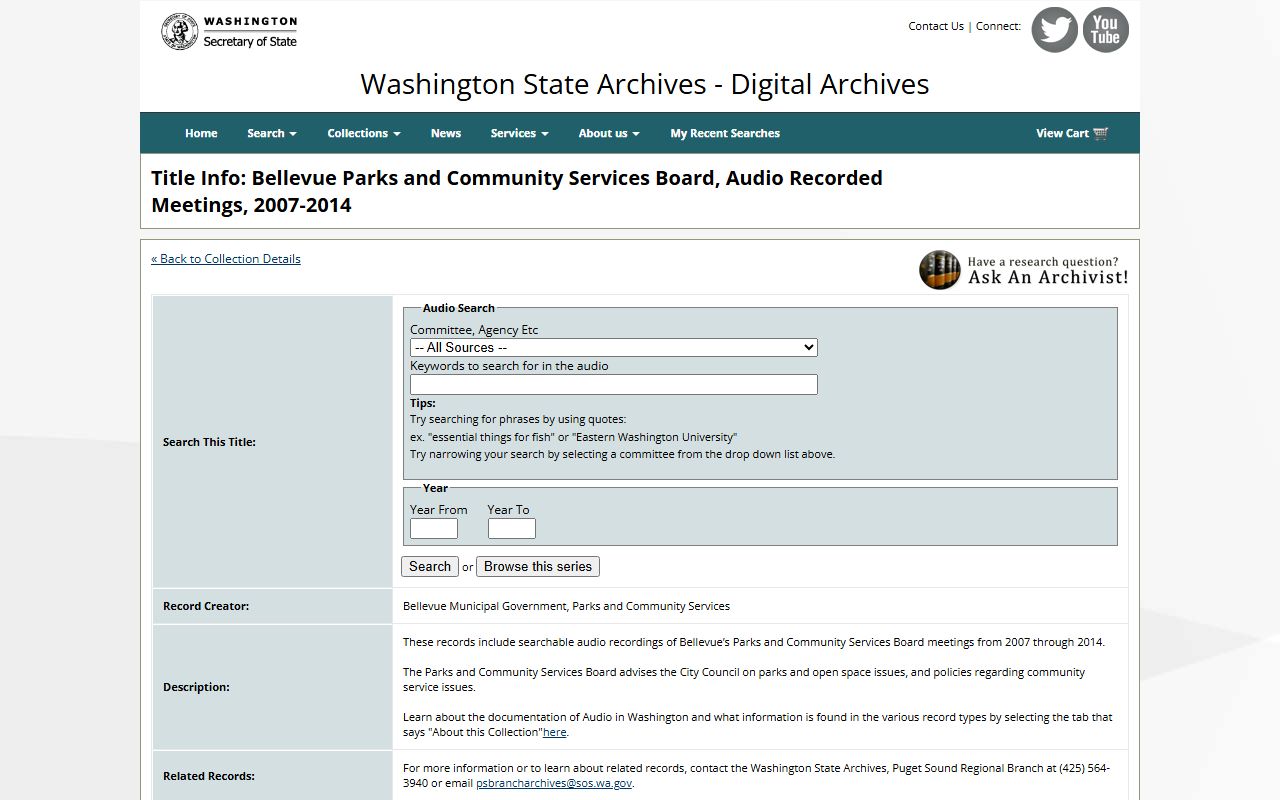This screenshot has height=800, width=1280.
Task: Open the 'here' link in Description
Action: point(555,732)
